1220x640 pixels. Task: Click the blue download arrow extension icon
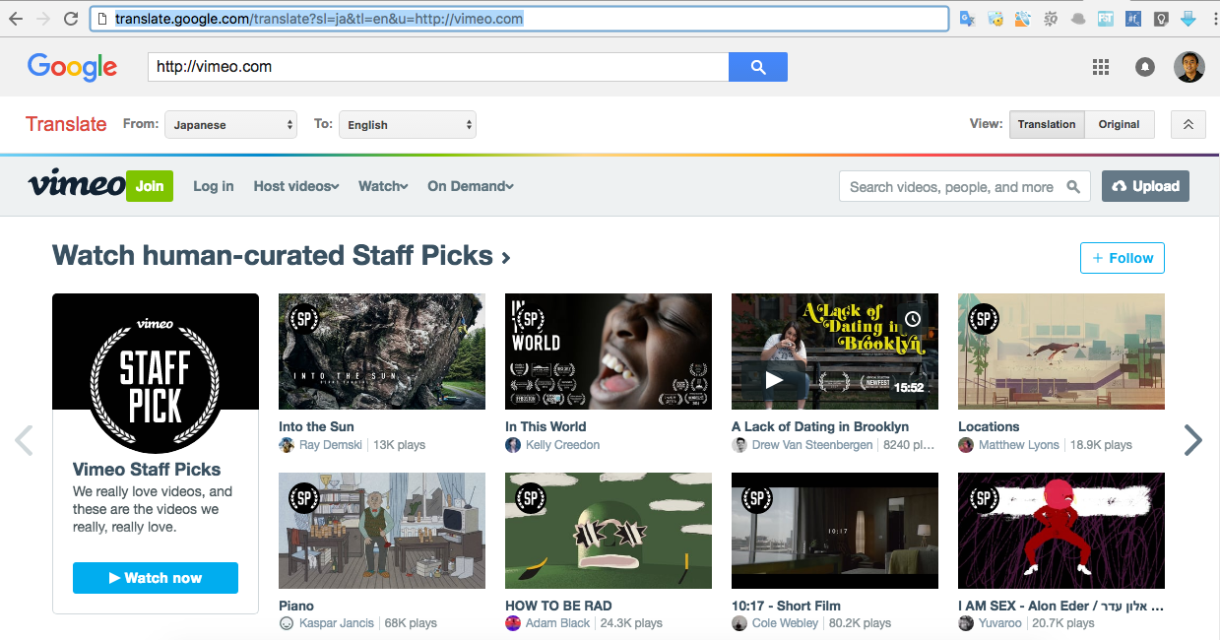(x=1188, y=18)
